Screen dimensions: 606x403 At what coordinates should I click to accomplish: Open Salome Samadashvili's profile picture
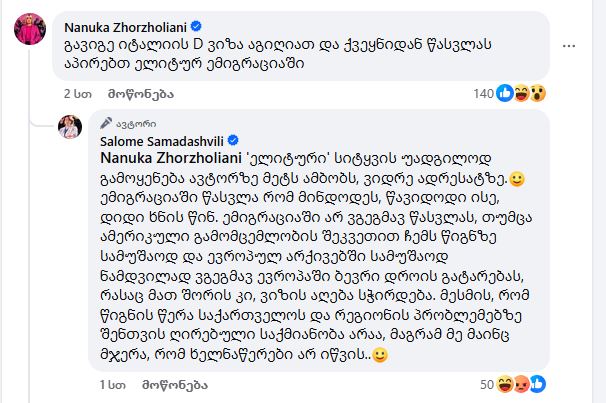[x=70, y=126]
